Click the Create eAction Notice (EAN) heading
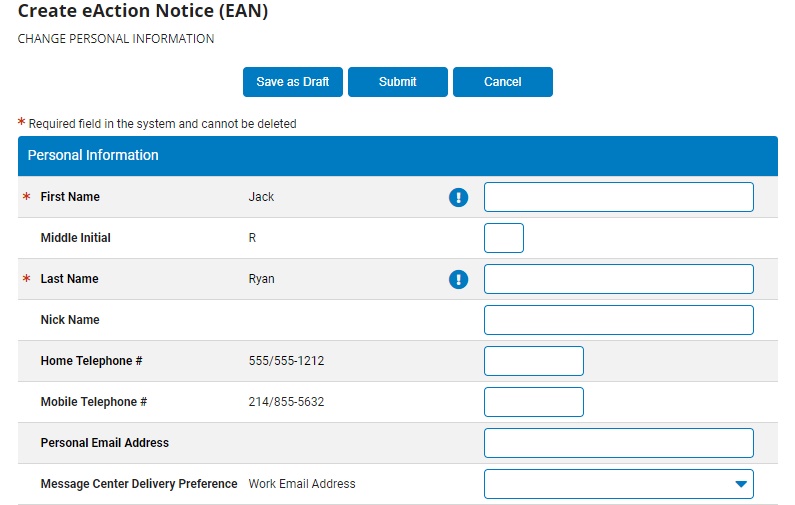This screenshot has height=505, width=795. click(x=143, y=12)
